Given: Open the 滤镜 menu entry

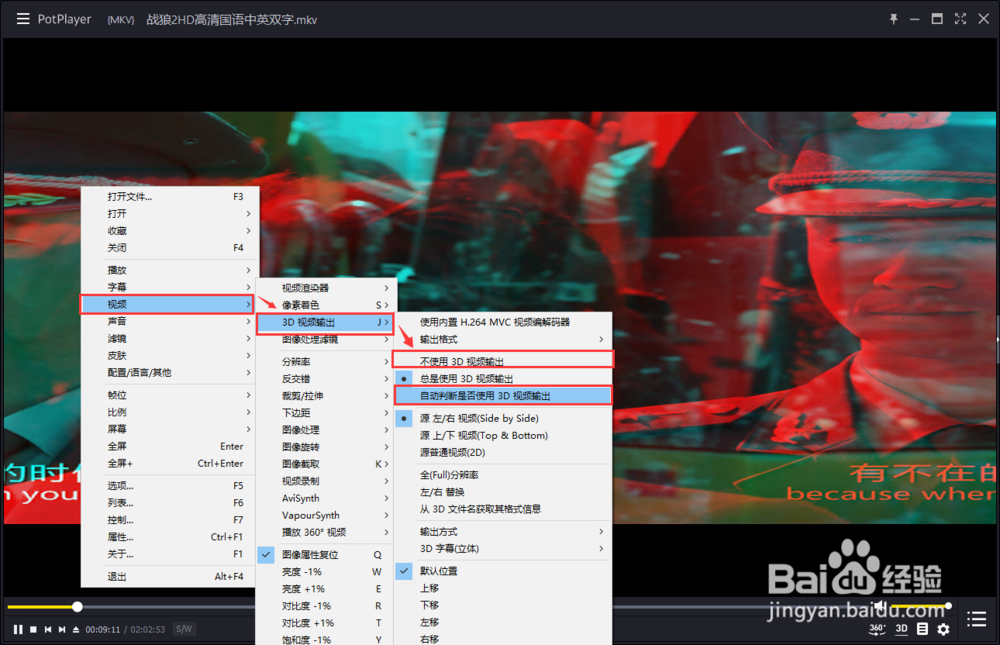Looking at the screenshot, I should (168, 338).
